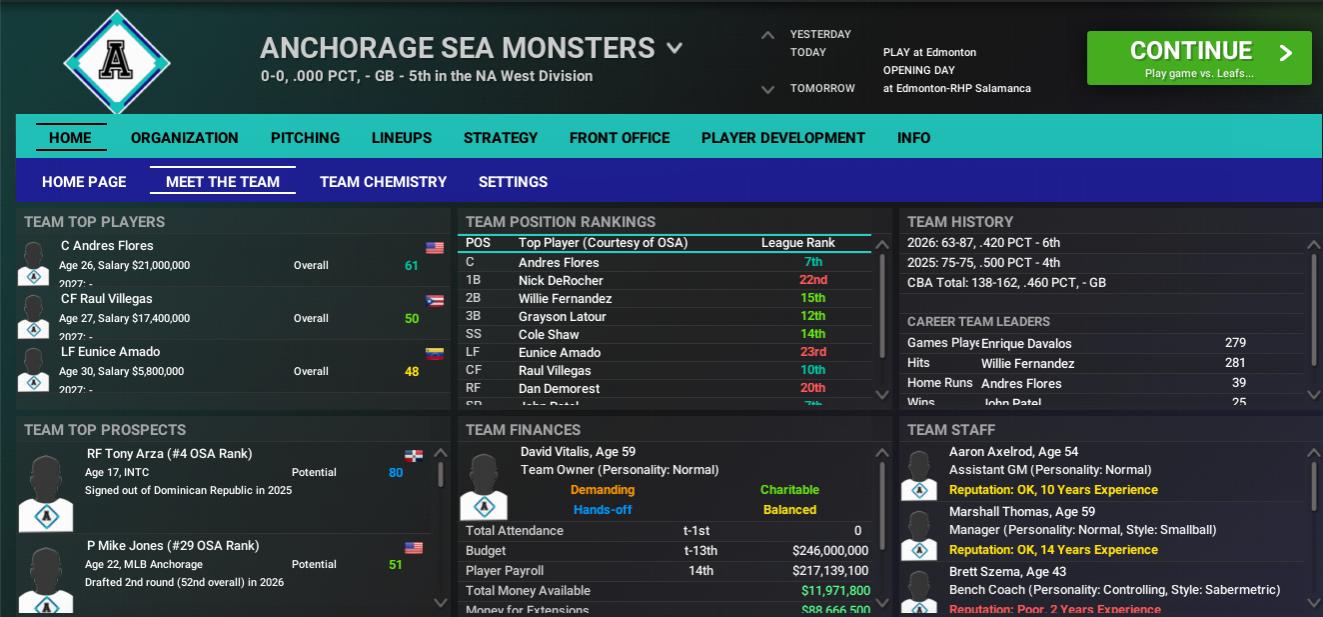Click Raul Villegas' Puerto Rico flag icon

click(x=434, y=301)
